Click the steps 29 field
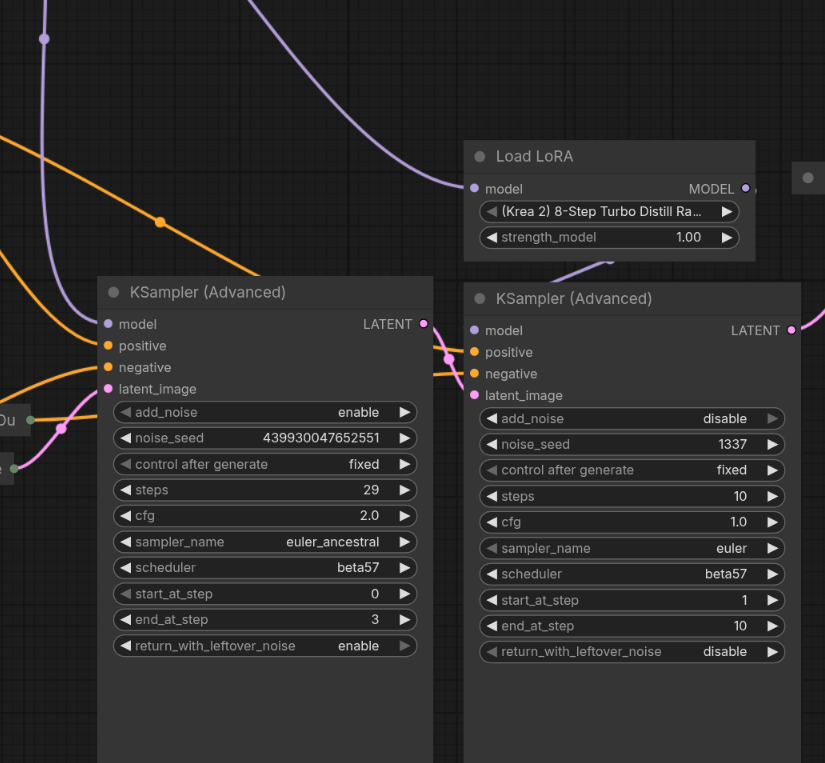The image size is (825, 763). pos(265,490)
